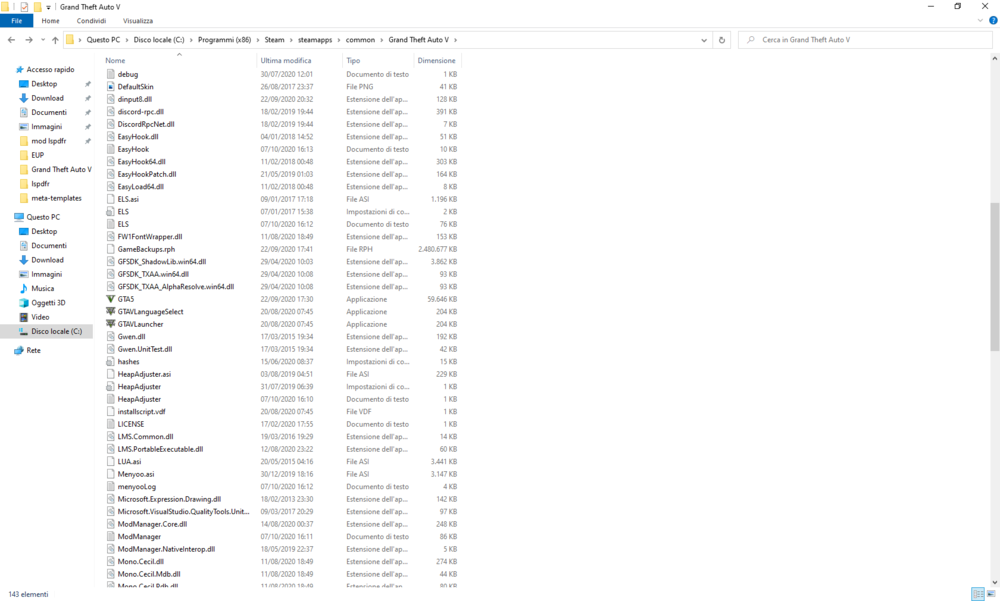Viewport: 1000px width, 601px height.
Task: Click Questo PC in the address path
Action: click(103, 40)
